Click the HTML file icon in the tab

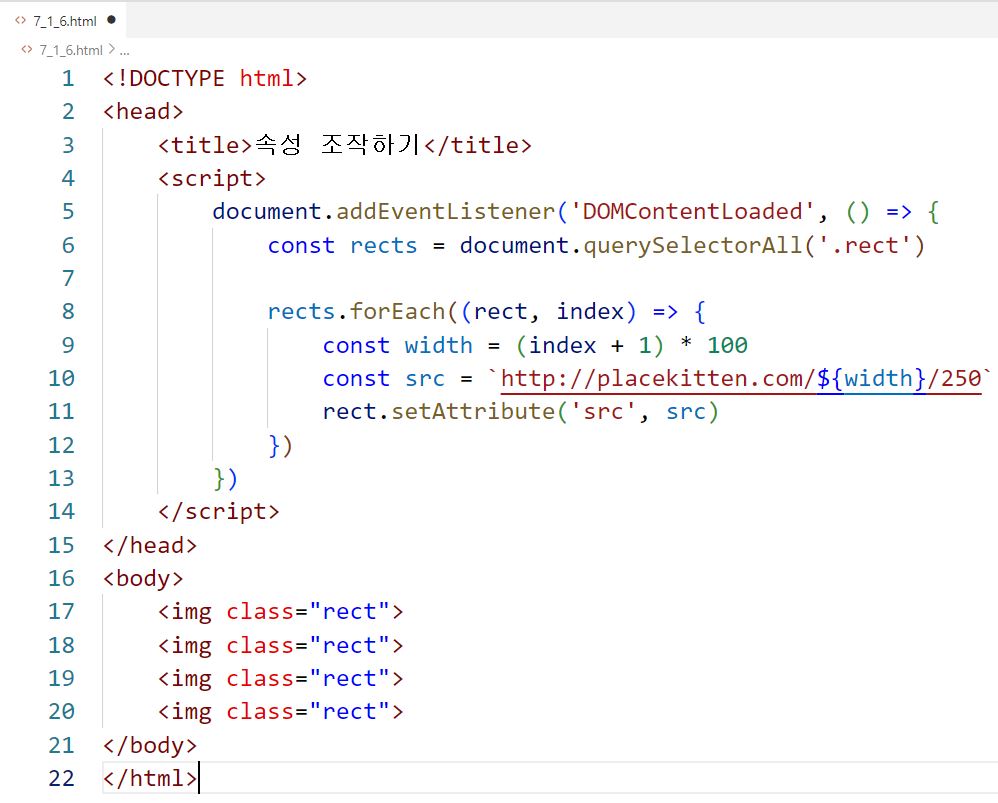(x=20, y=20)
